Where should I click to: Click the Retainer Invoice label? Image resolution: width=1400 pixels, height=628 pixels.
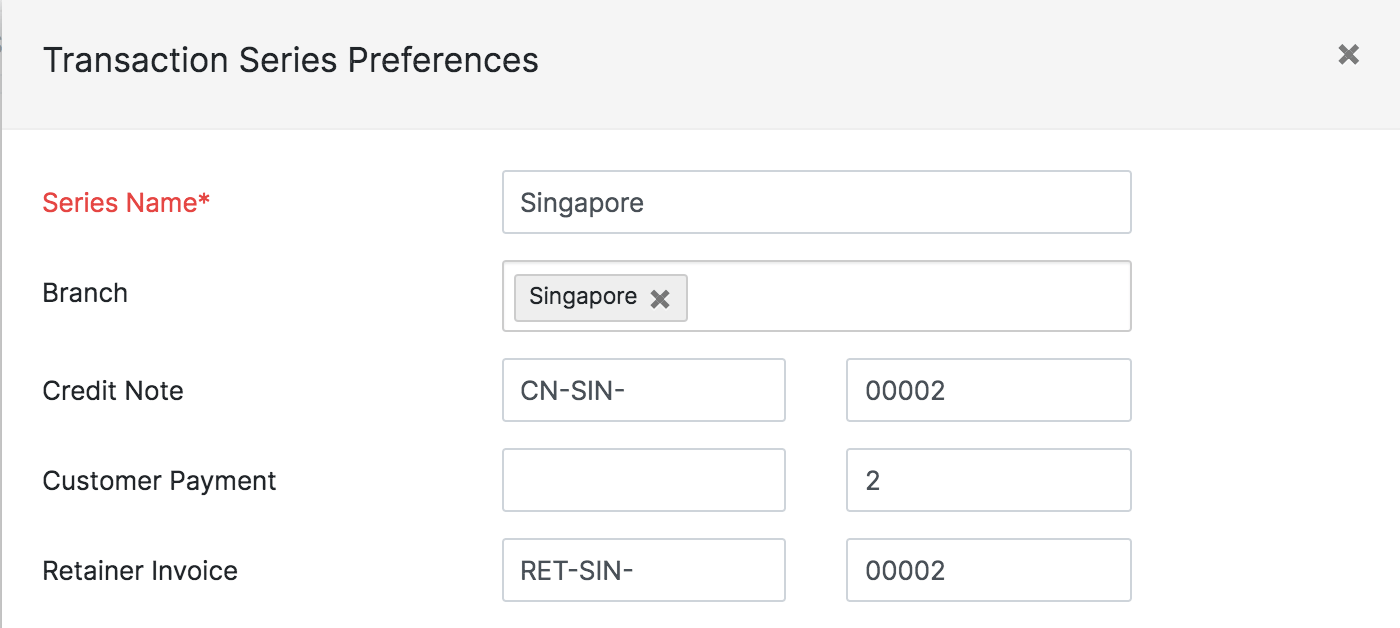point(139,570)
